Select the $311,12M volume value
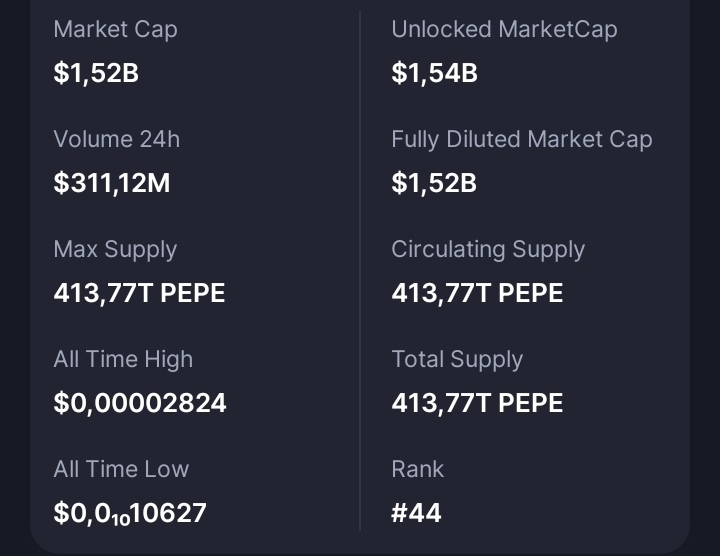720x556 pixels. (x=112, y=183)
